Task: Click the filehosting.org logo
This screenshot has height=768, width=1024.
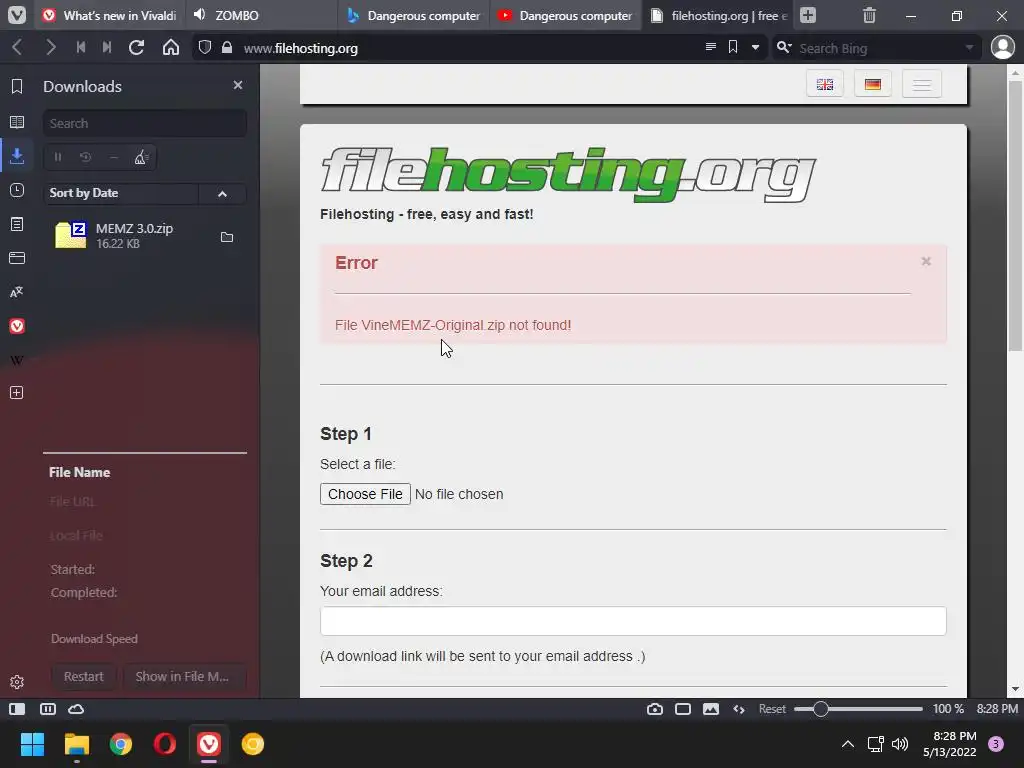Action: [x=568, y=174]
